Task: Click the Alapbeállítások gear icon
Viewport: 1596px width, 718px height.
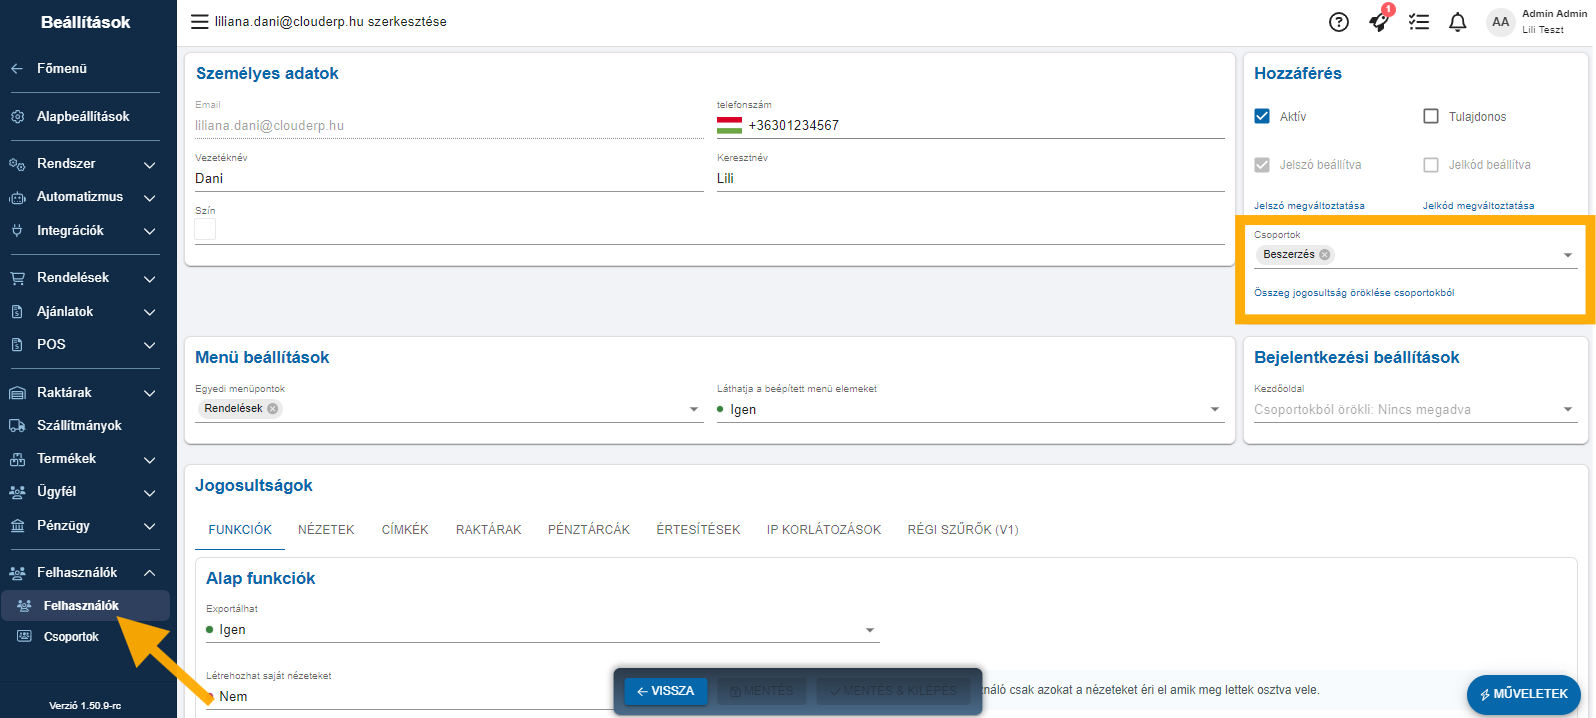Action: tap(17, 117)
